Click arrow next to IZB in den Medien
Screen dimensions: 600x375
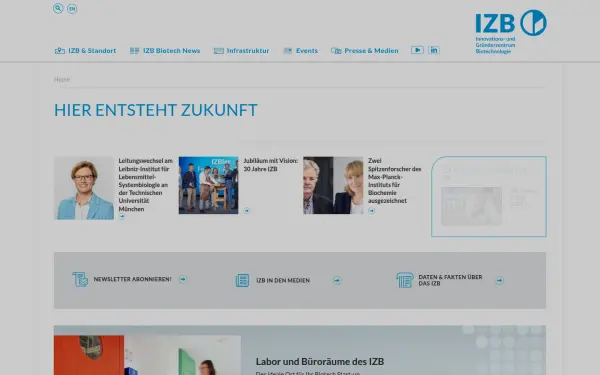tap(337, 280)
